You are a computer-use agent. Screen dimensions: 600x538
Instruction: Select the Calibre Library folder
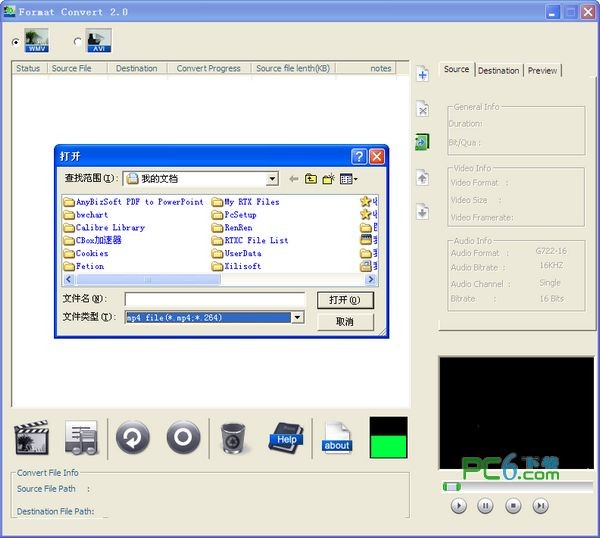(x=104, y=228)
